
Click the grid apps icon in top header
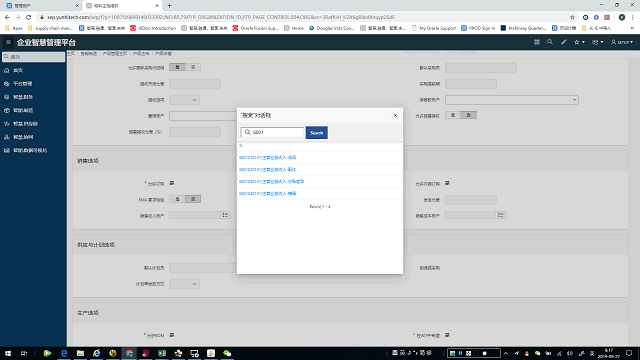537,42
